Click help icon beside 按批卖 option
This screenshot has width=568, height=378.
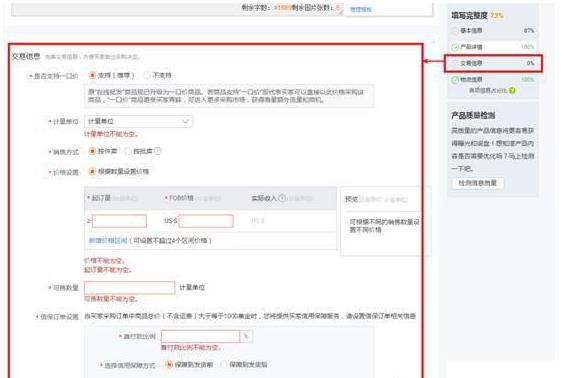tap(157, 151)
